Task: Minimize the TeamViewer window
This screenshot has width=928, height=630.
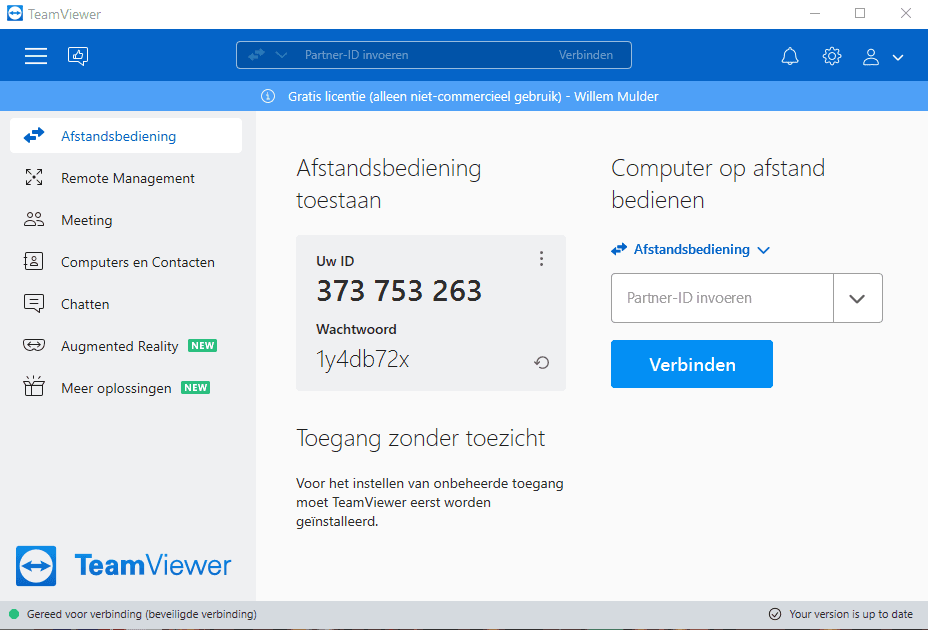Action: [x=815, y=13]
